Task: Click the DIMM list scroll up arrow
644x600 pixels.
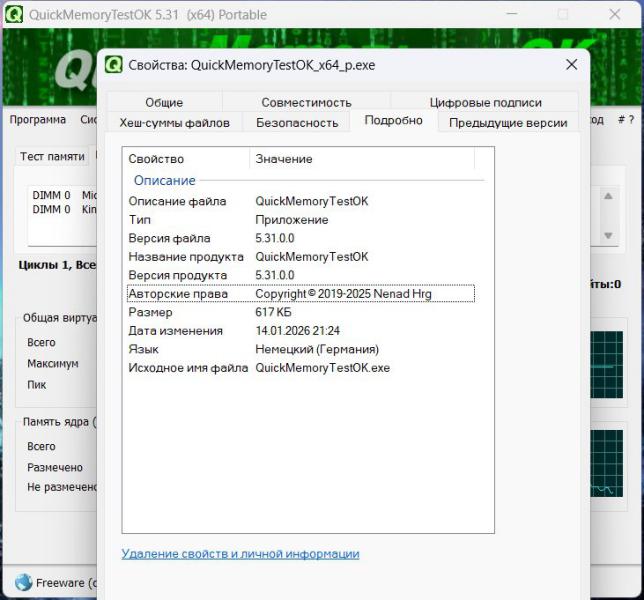Action: tap(608, 196)
